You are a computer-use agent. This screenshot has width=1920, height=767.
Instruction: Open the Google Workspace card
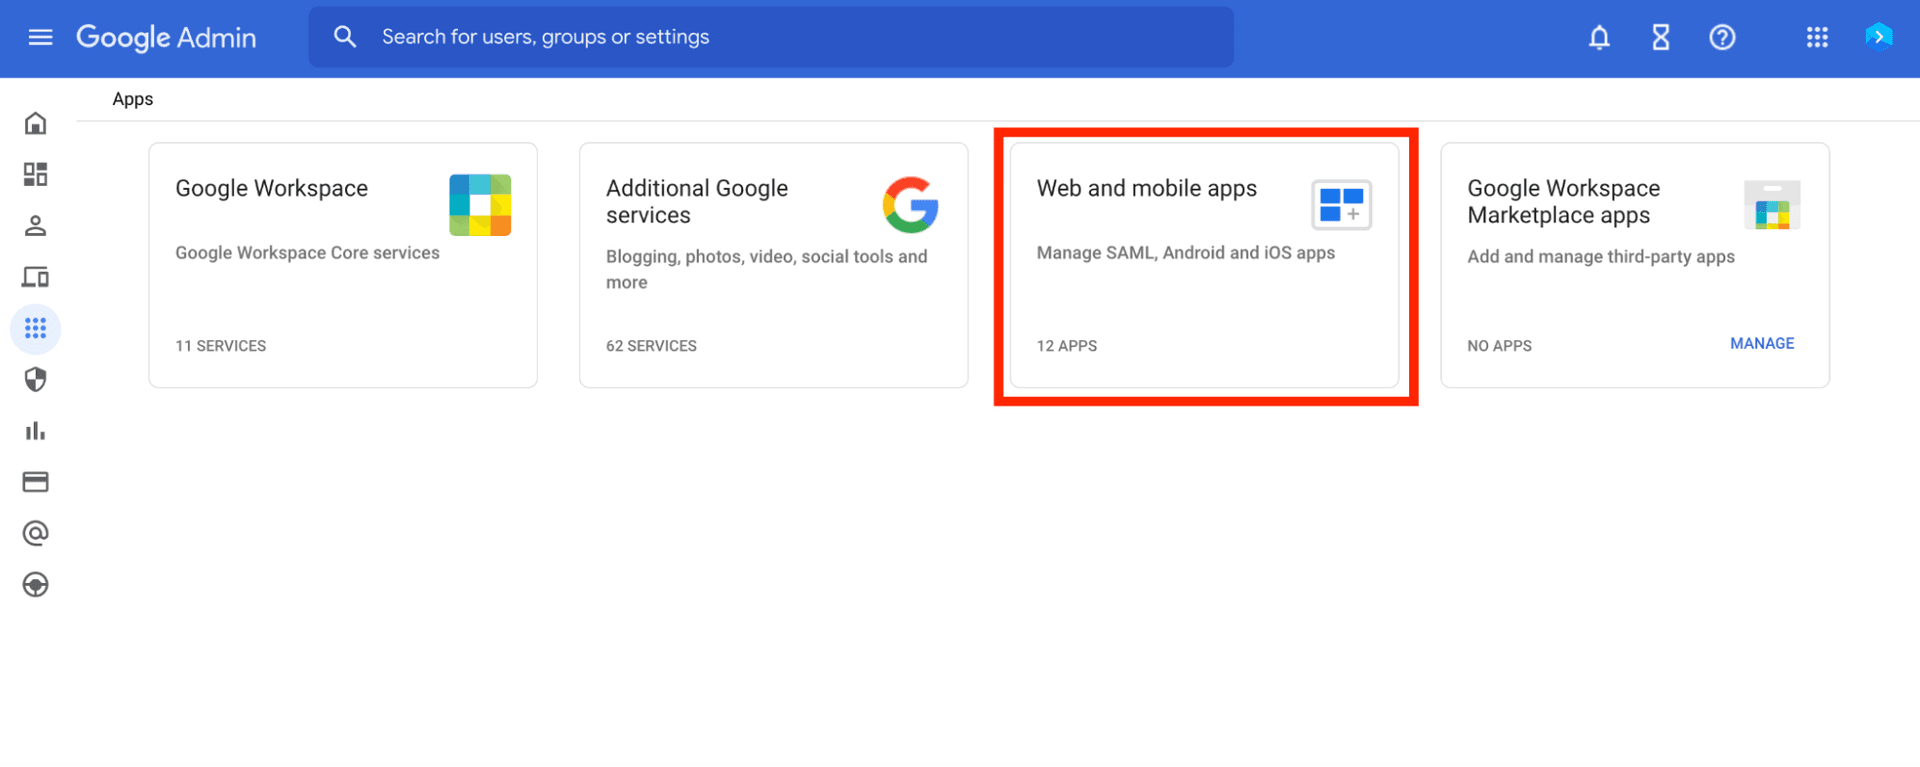(343, 265)
